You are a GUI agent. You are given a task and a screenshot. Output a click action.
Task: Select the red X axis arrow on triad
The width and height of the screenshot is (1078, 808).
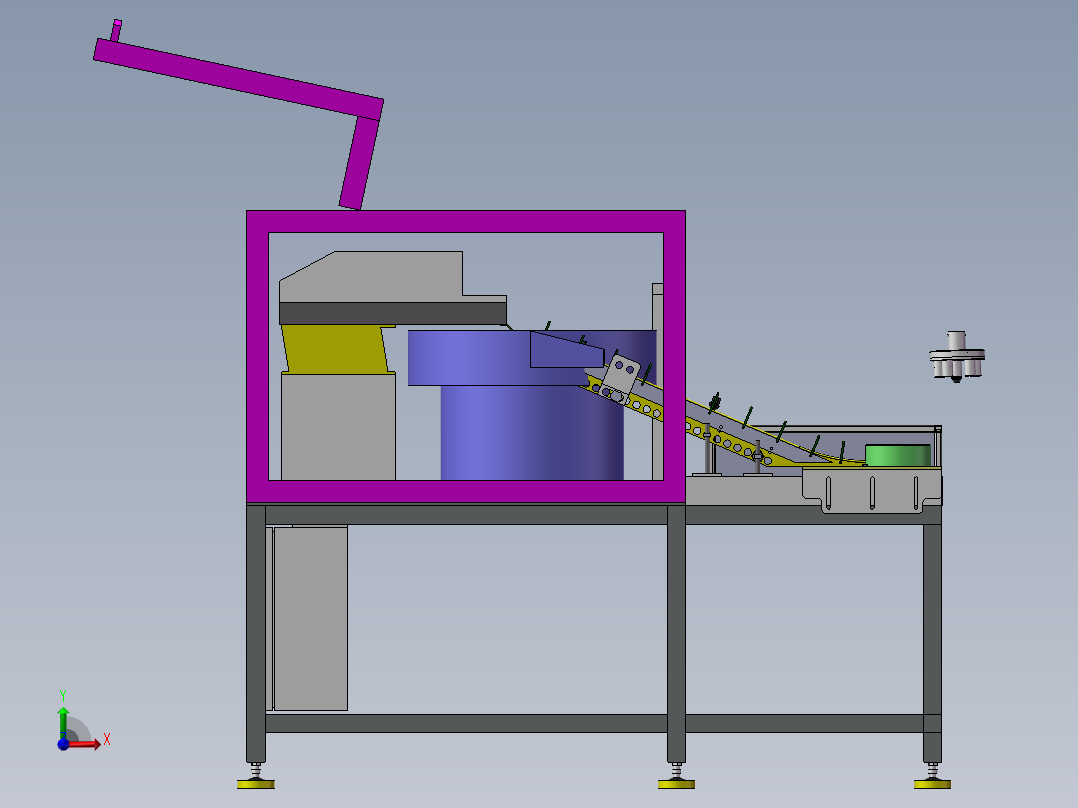pos(86,744)
